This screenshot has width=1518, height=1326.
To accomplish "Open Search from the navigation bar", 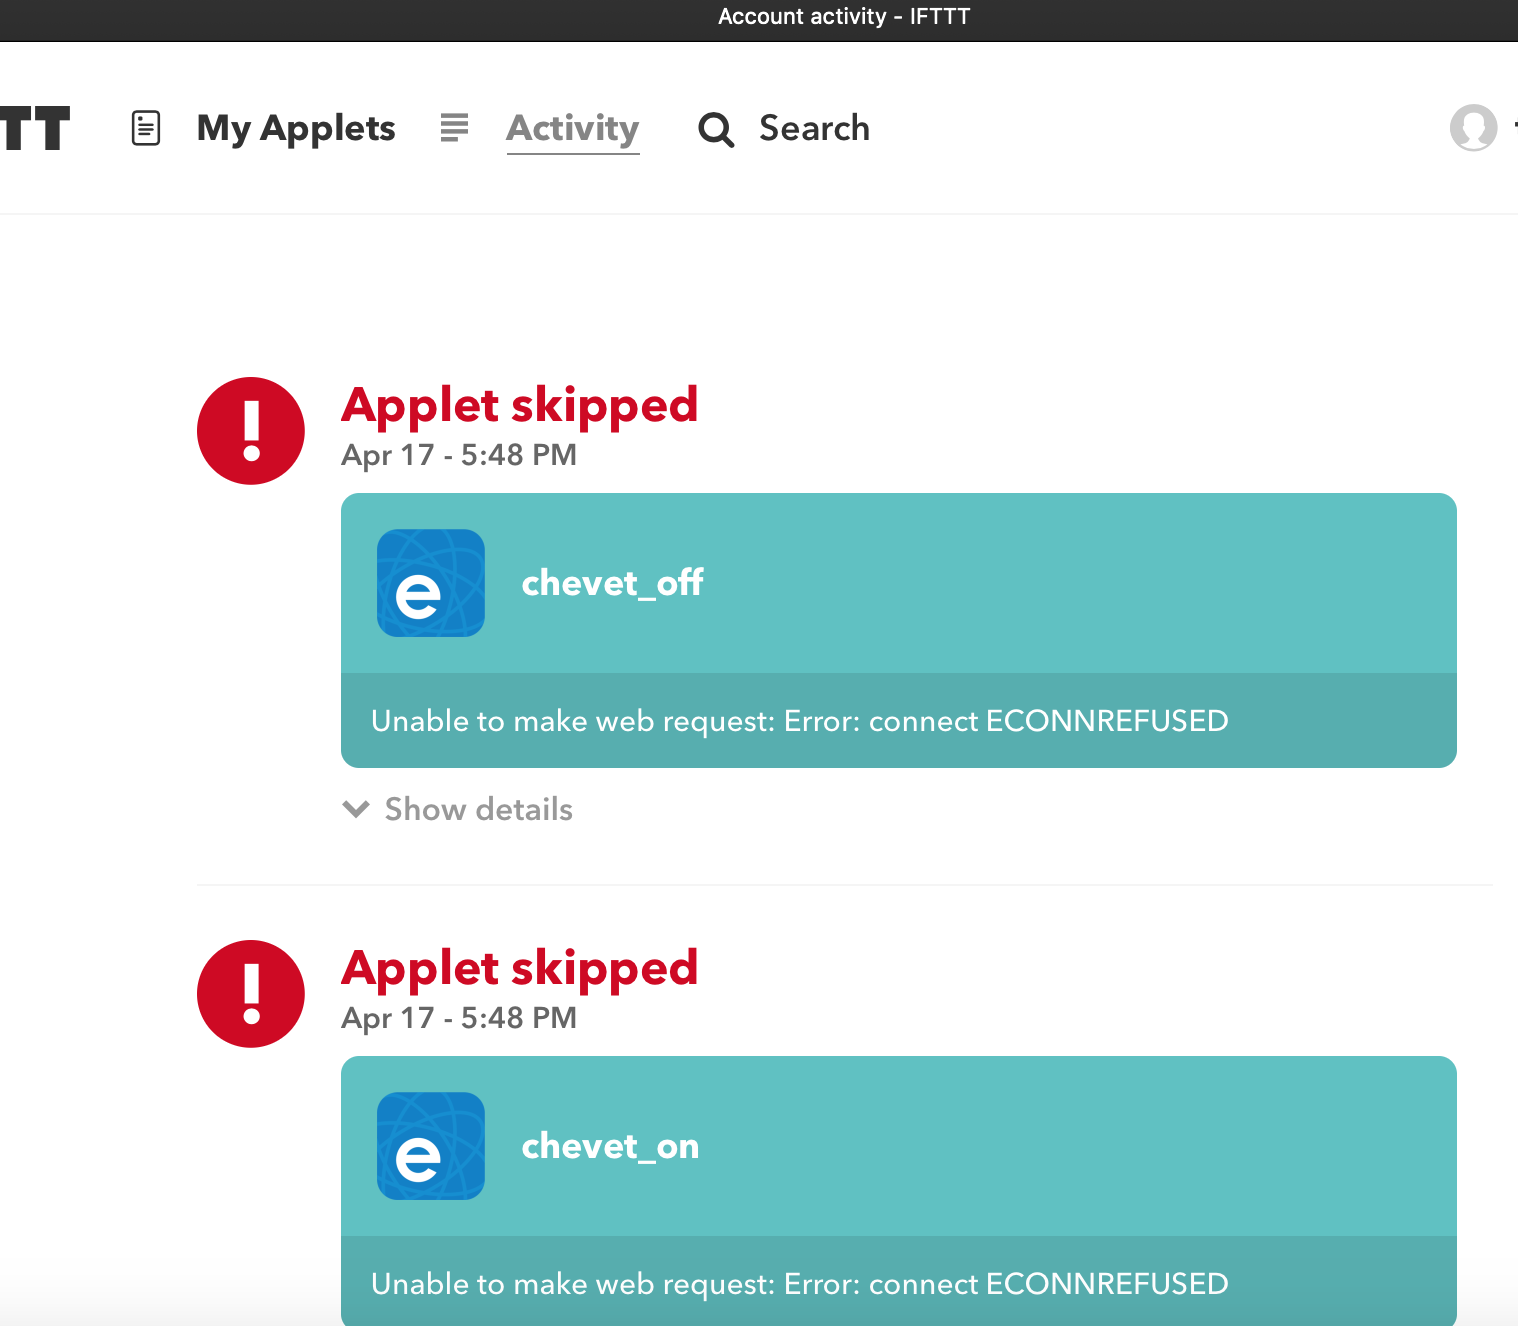I will point(814,128).
